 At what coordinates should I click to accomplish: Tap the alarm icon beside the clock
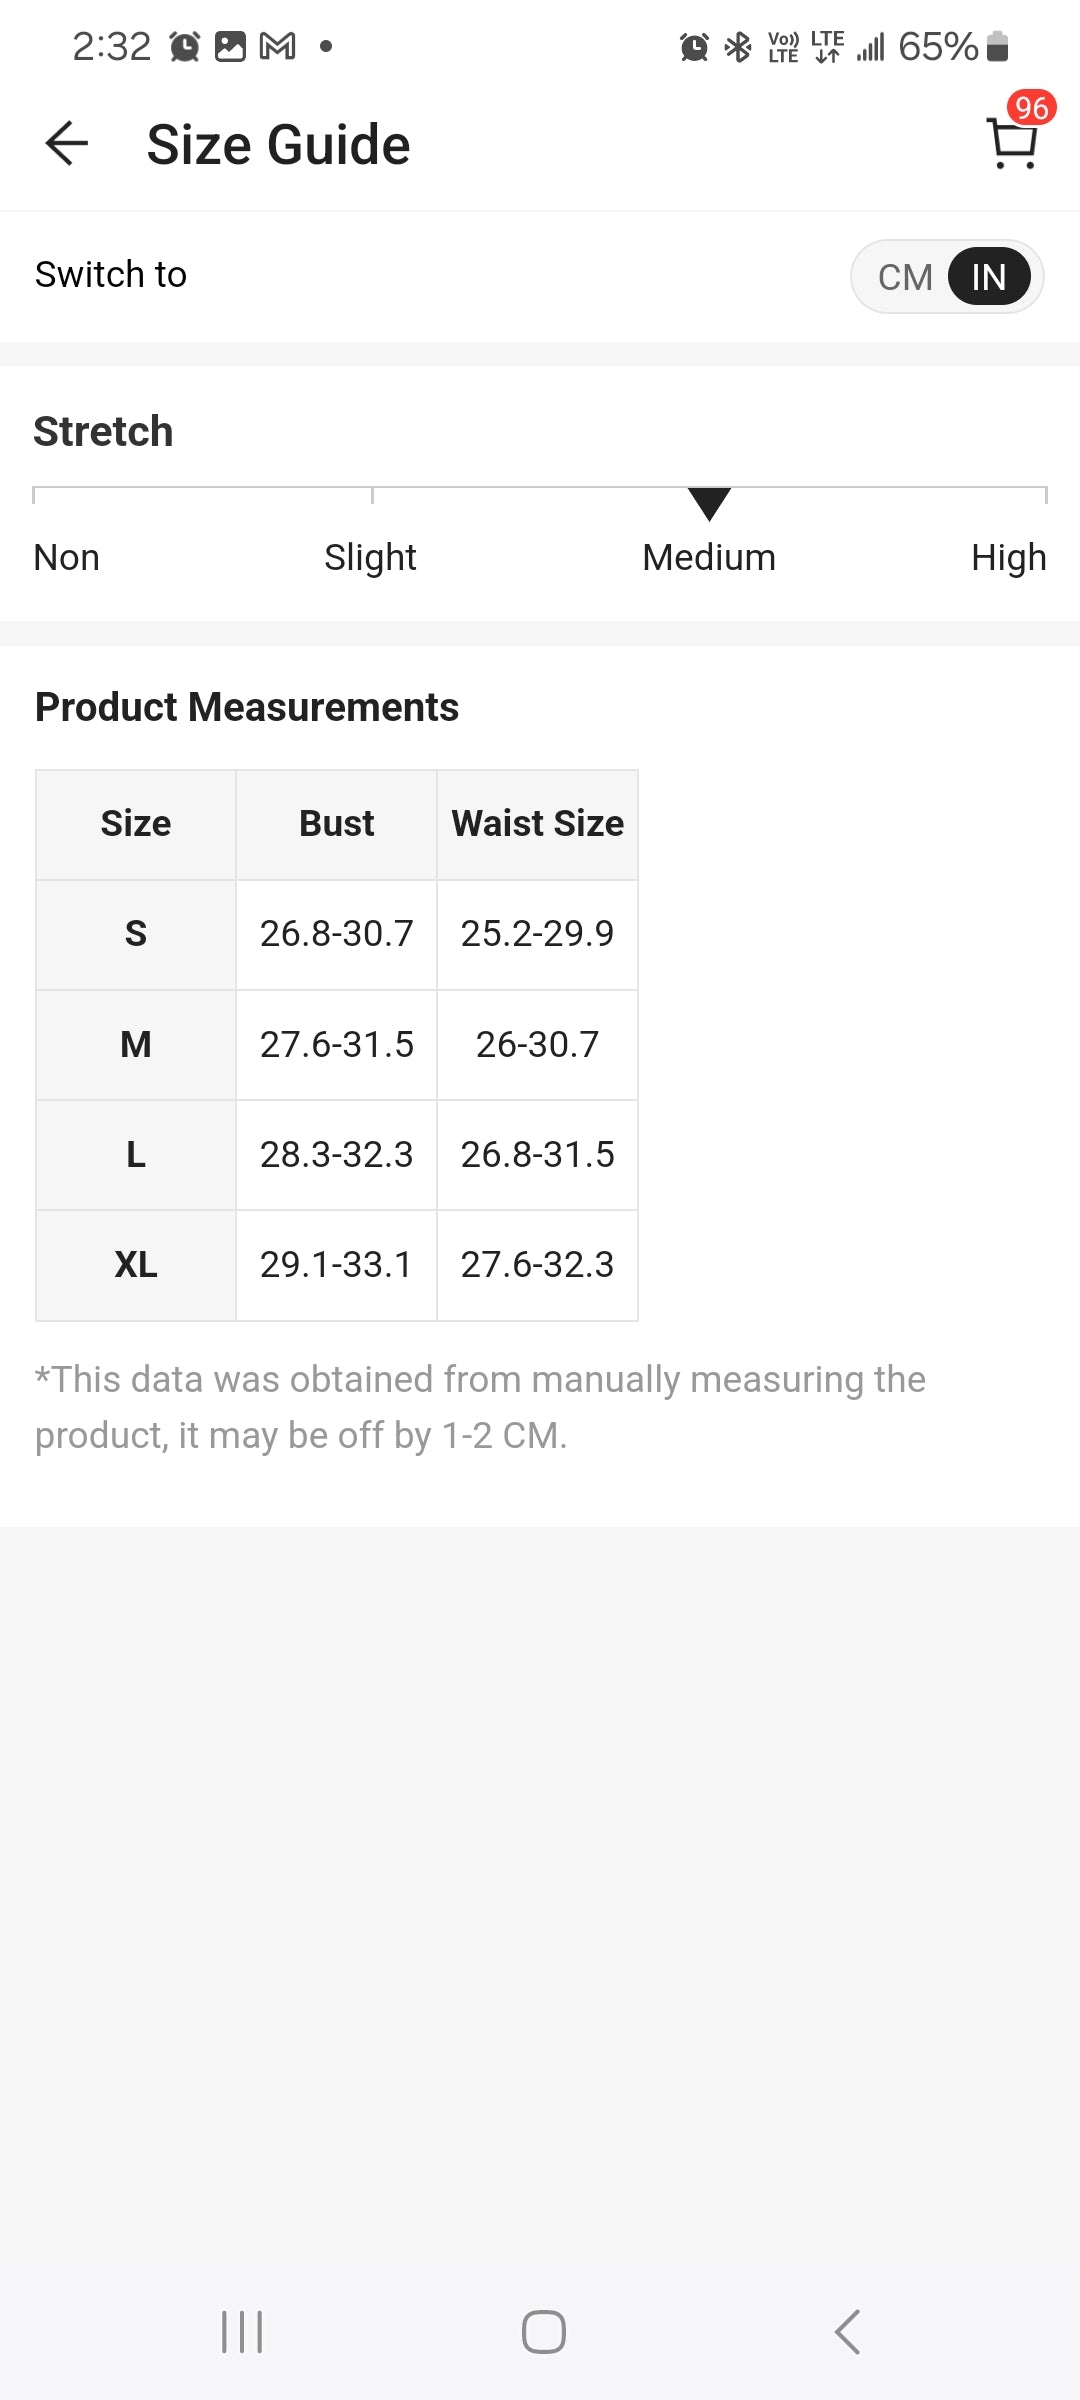184,46
